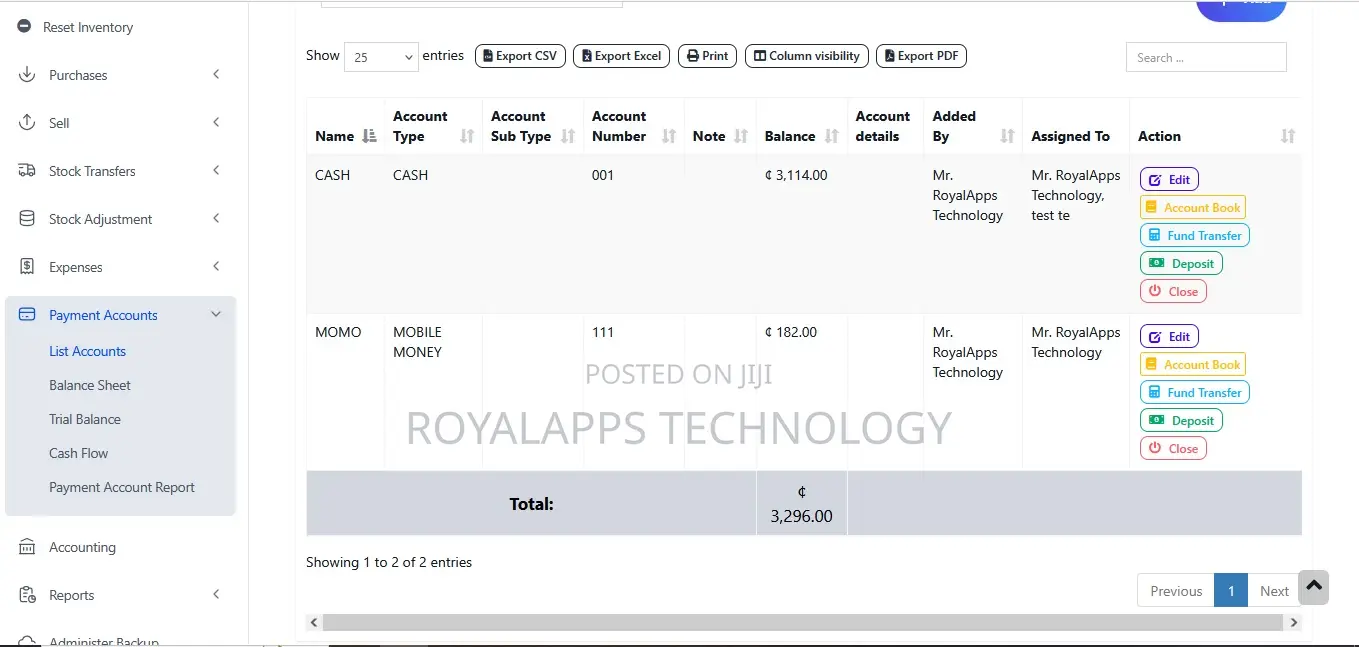Image resolution: width=1359 pixels, height=647 pixels.
Task: Open Account Book for CASH account
Action: [x=1193, y=208]
